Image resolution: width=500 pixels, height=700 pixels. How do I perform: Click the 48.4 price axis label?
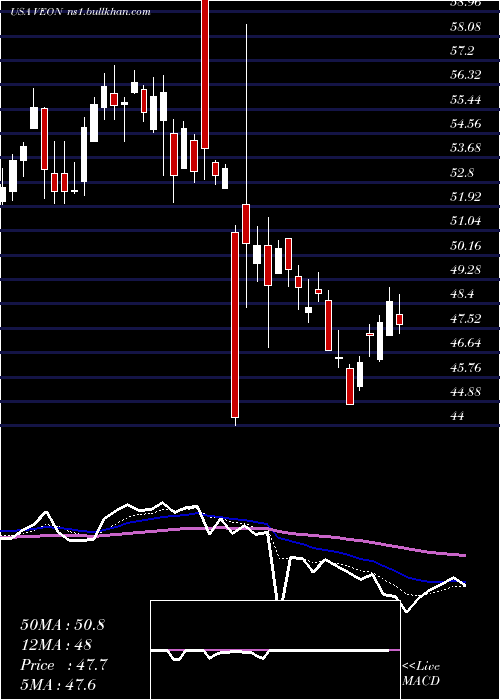point(462,294)
